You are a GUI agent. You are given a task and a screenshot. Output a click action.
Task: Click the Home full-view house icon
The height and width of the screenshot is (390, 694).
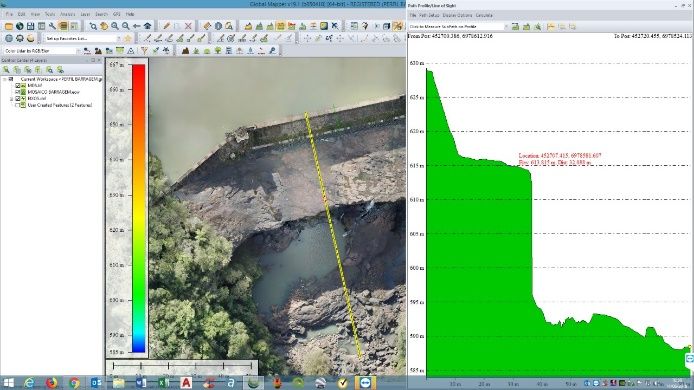(x=147, y=26)
